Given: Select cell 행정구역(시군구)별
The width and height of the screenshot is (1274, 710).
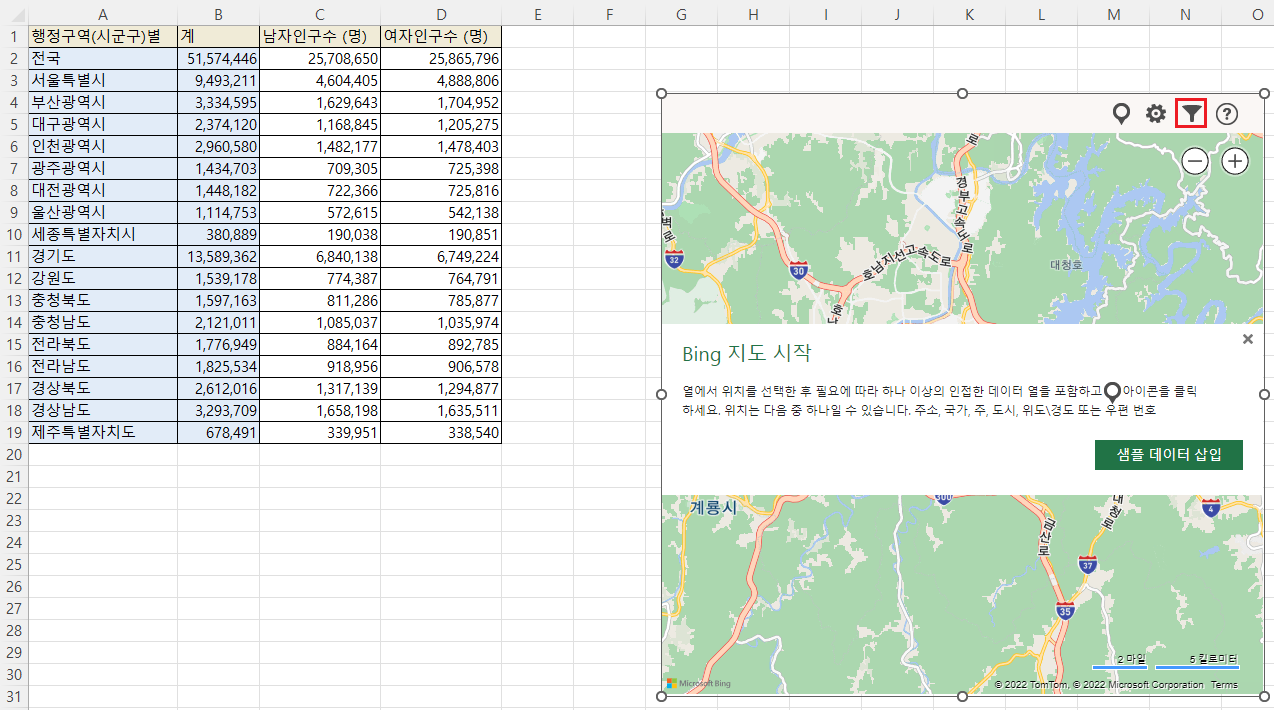Looking at the screenshot, I should 103,37.
